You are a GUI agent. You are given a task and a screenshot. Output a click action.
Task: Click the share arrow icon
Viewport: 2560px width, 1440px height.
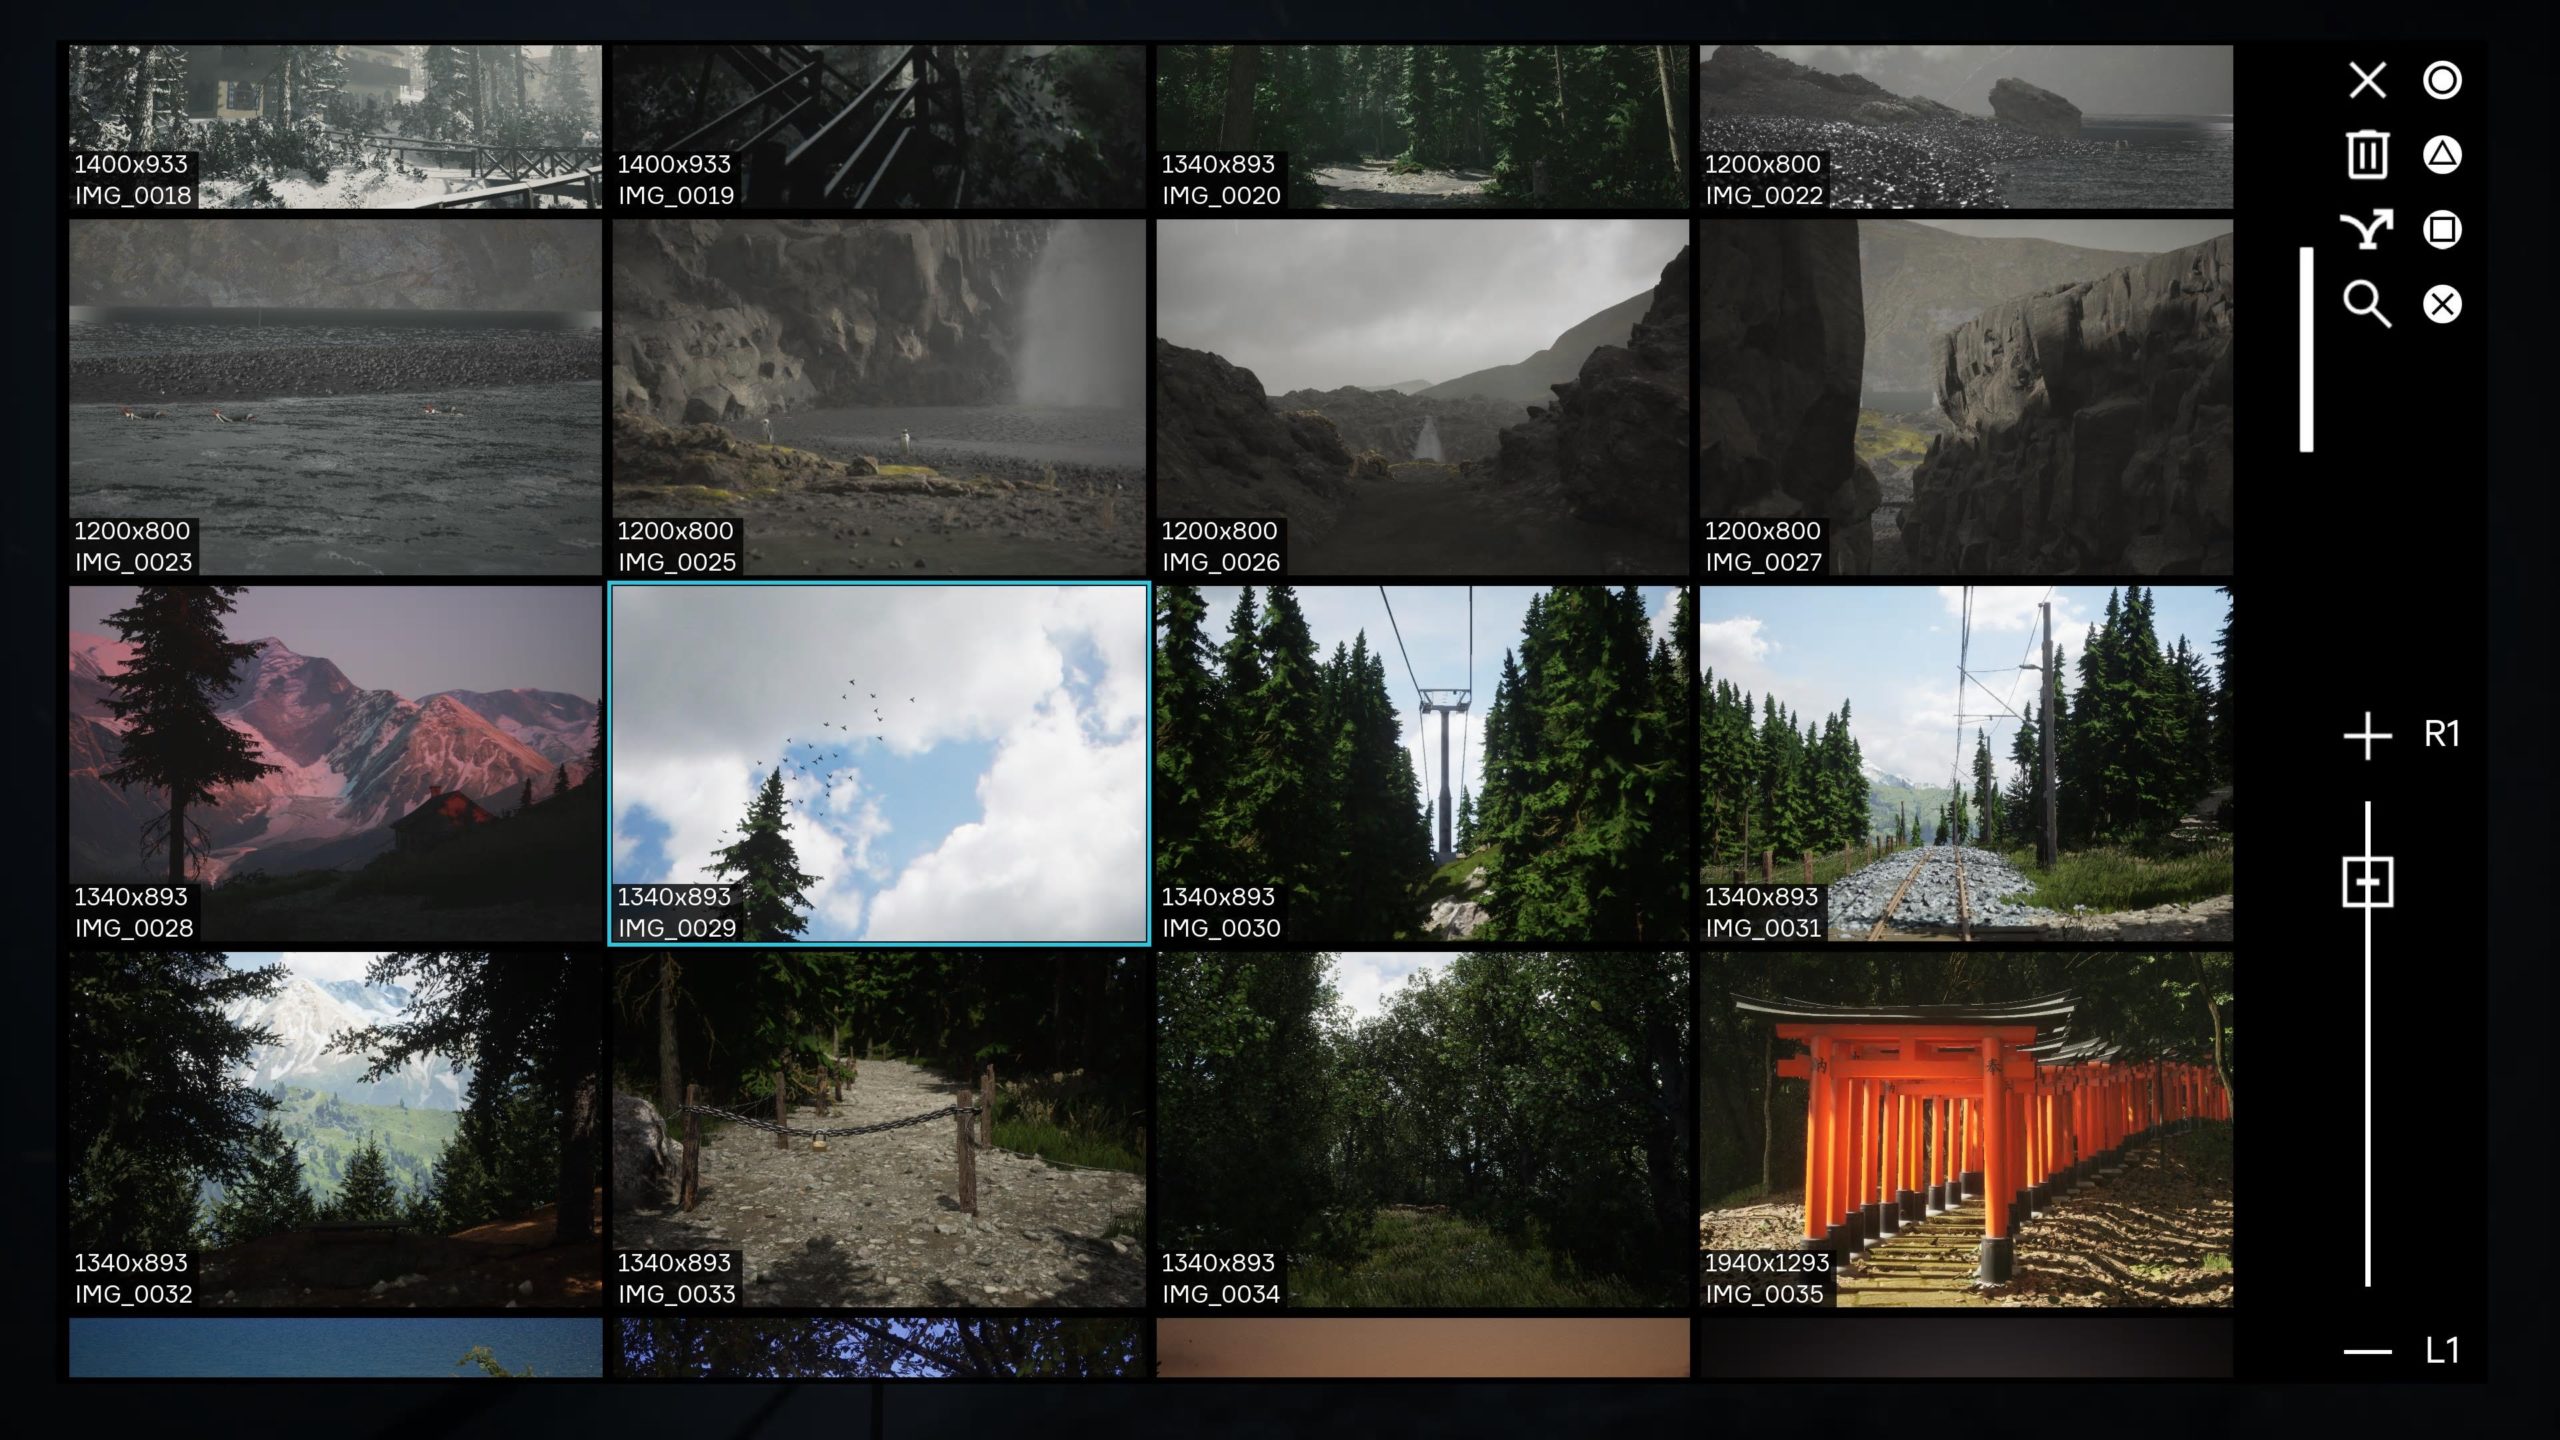click(x=2367, y=229)
